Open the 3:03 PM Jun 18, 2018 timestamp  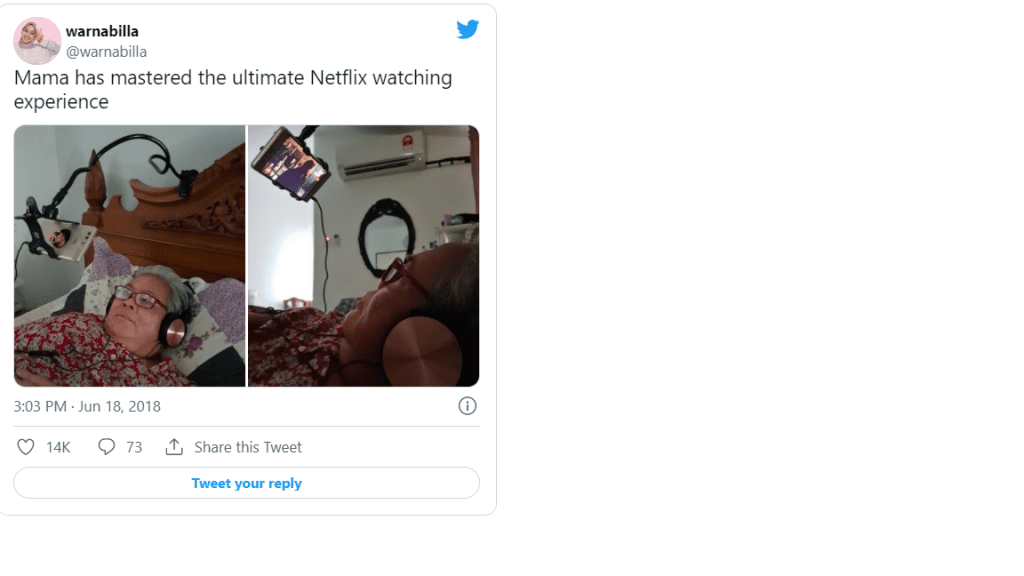(x=87, y=406)
